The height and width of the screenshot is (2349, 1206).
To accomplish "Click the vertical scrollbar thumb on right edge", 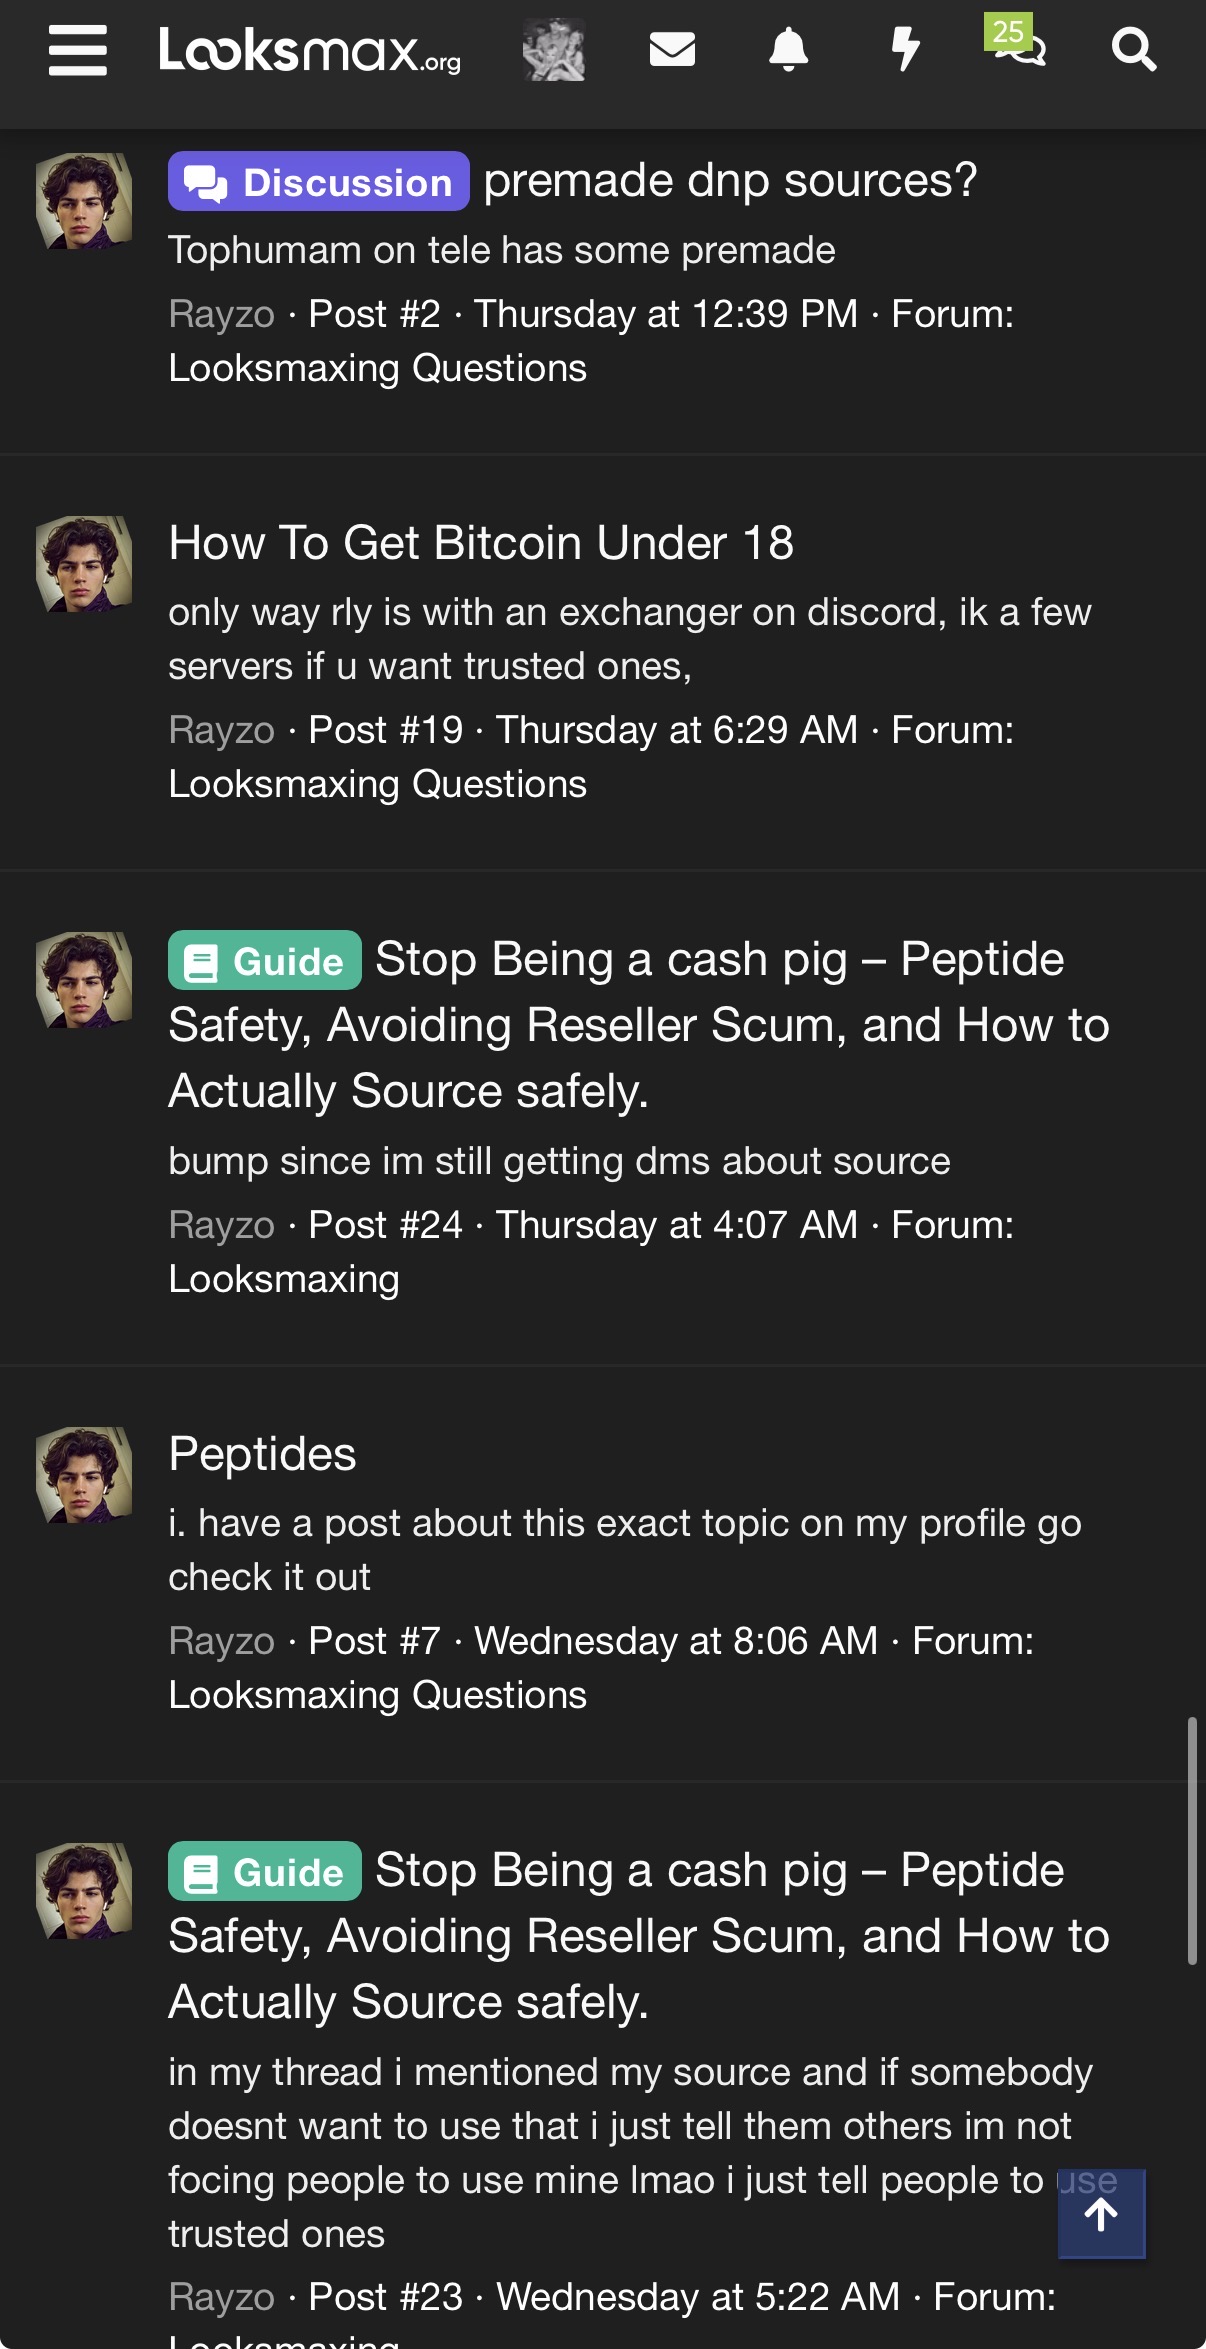I will 1192,1841.
